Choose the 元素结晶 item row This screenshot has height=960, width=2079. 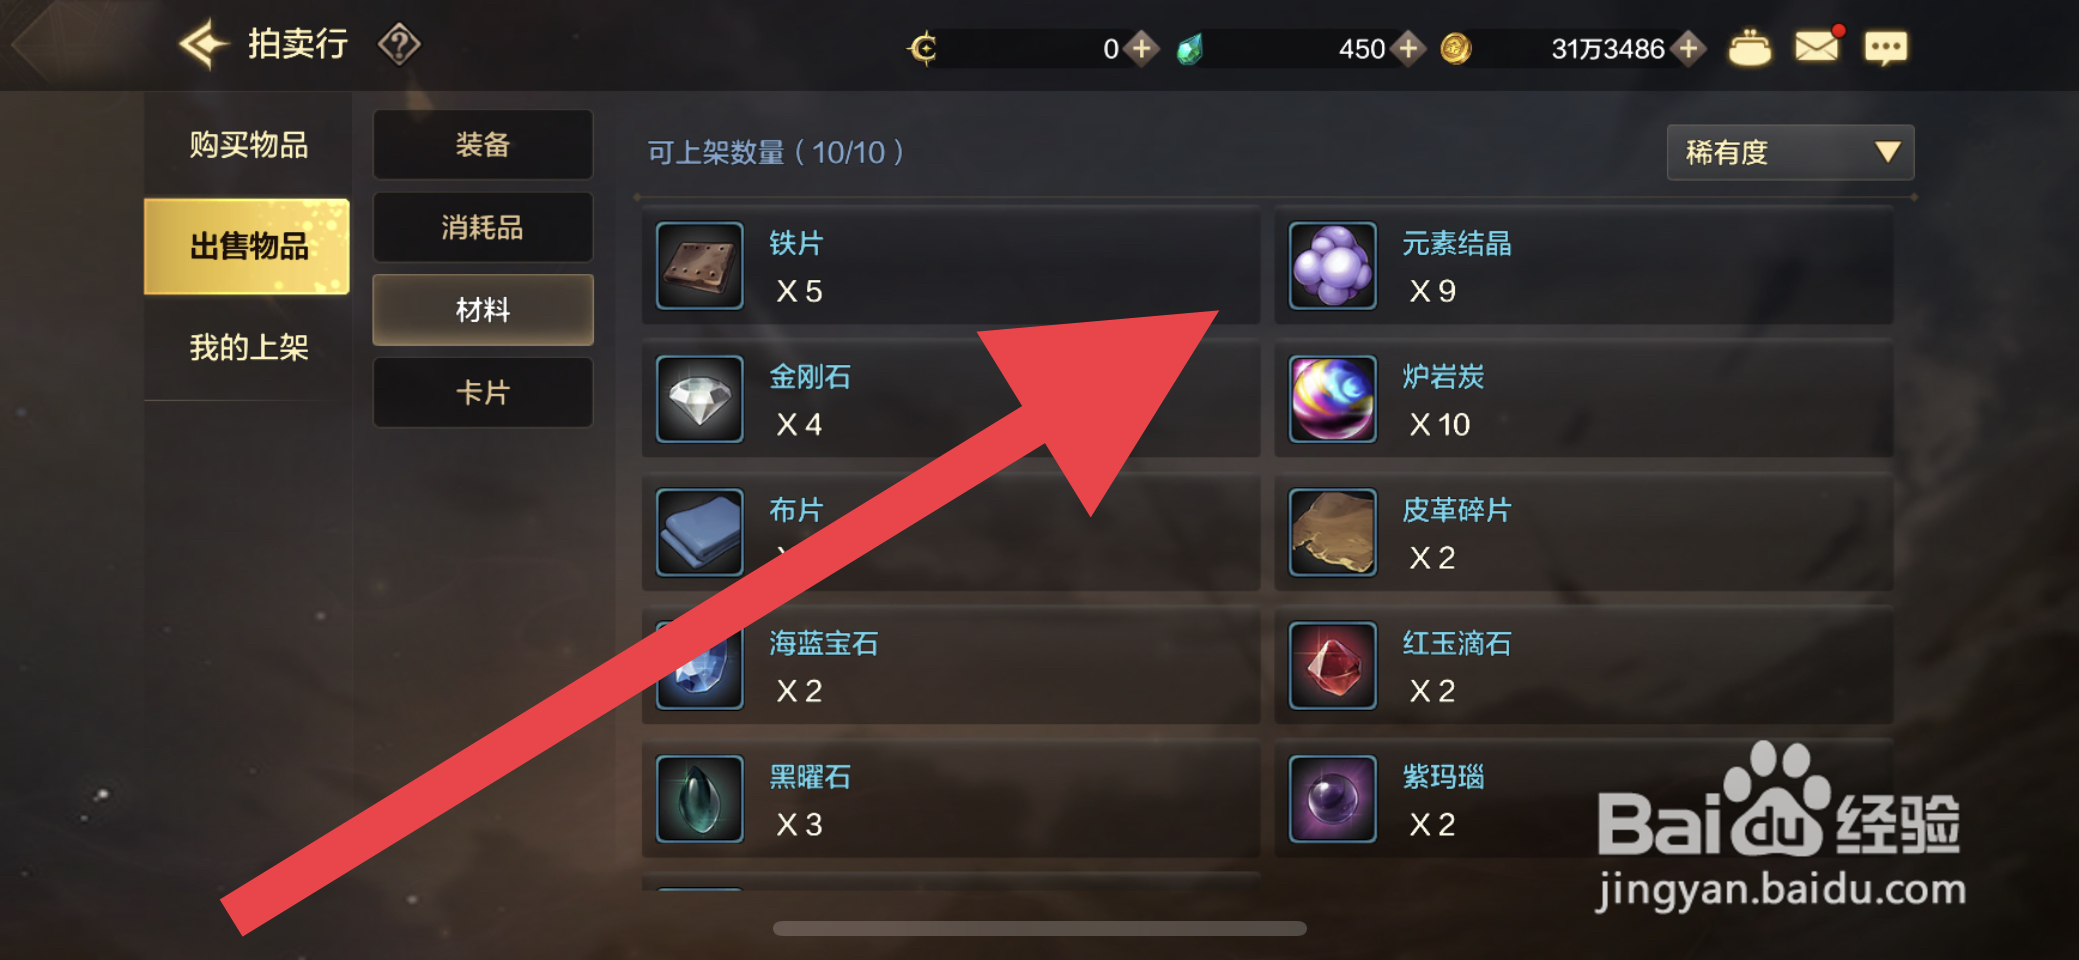(x=1584, y=266)
